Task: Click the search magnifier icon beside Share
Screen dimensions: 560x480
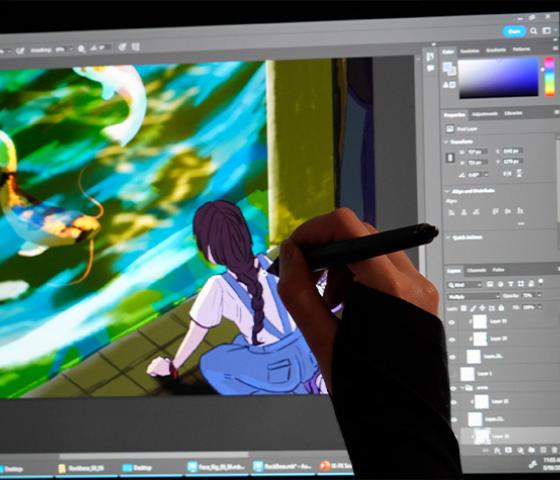Action: click(534, 31)
